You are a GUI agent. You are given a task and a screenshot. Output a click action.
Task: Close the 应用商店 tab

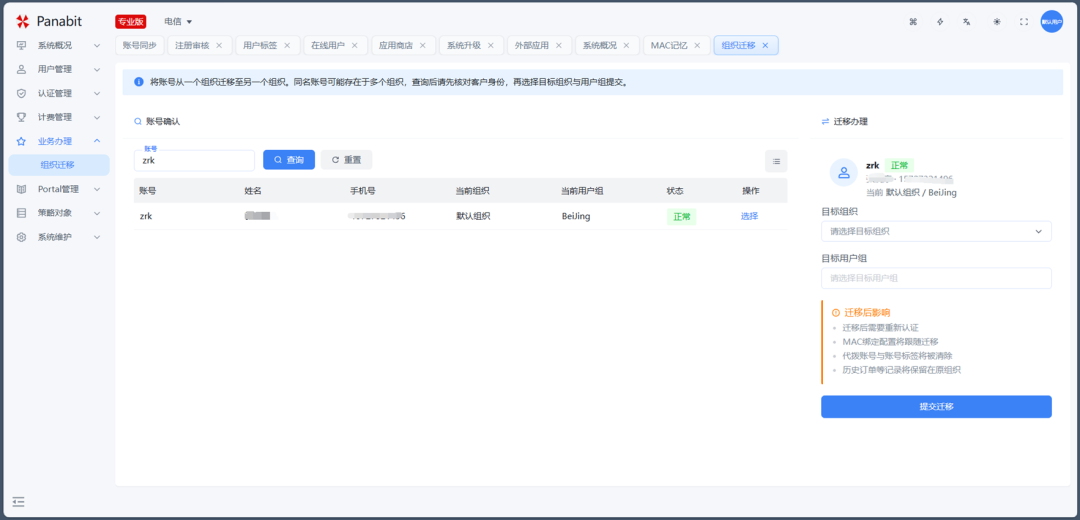[423, 45]
